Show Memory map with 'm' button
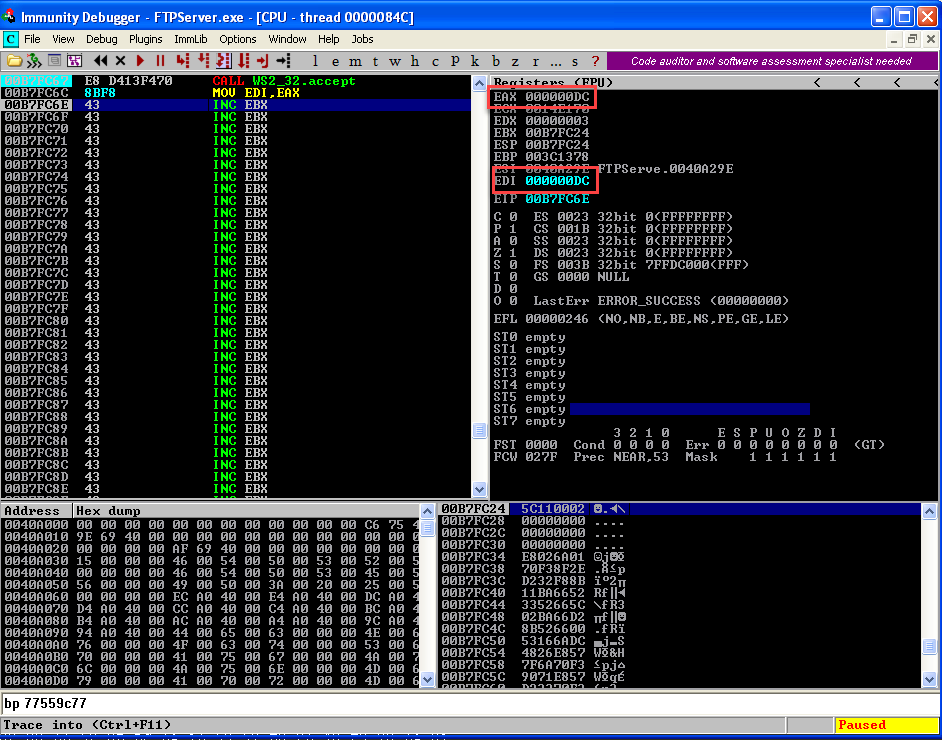Viewport: 942px width, 740px height. coord(356,61)
